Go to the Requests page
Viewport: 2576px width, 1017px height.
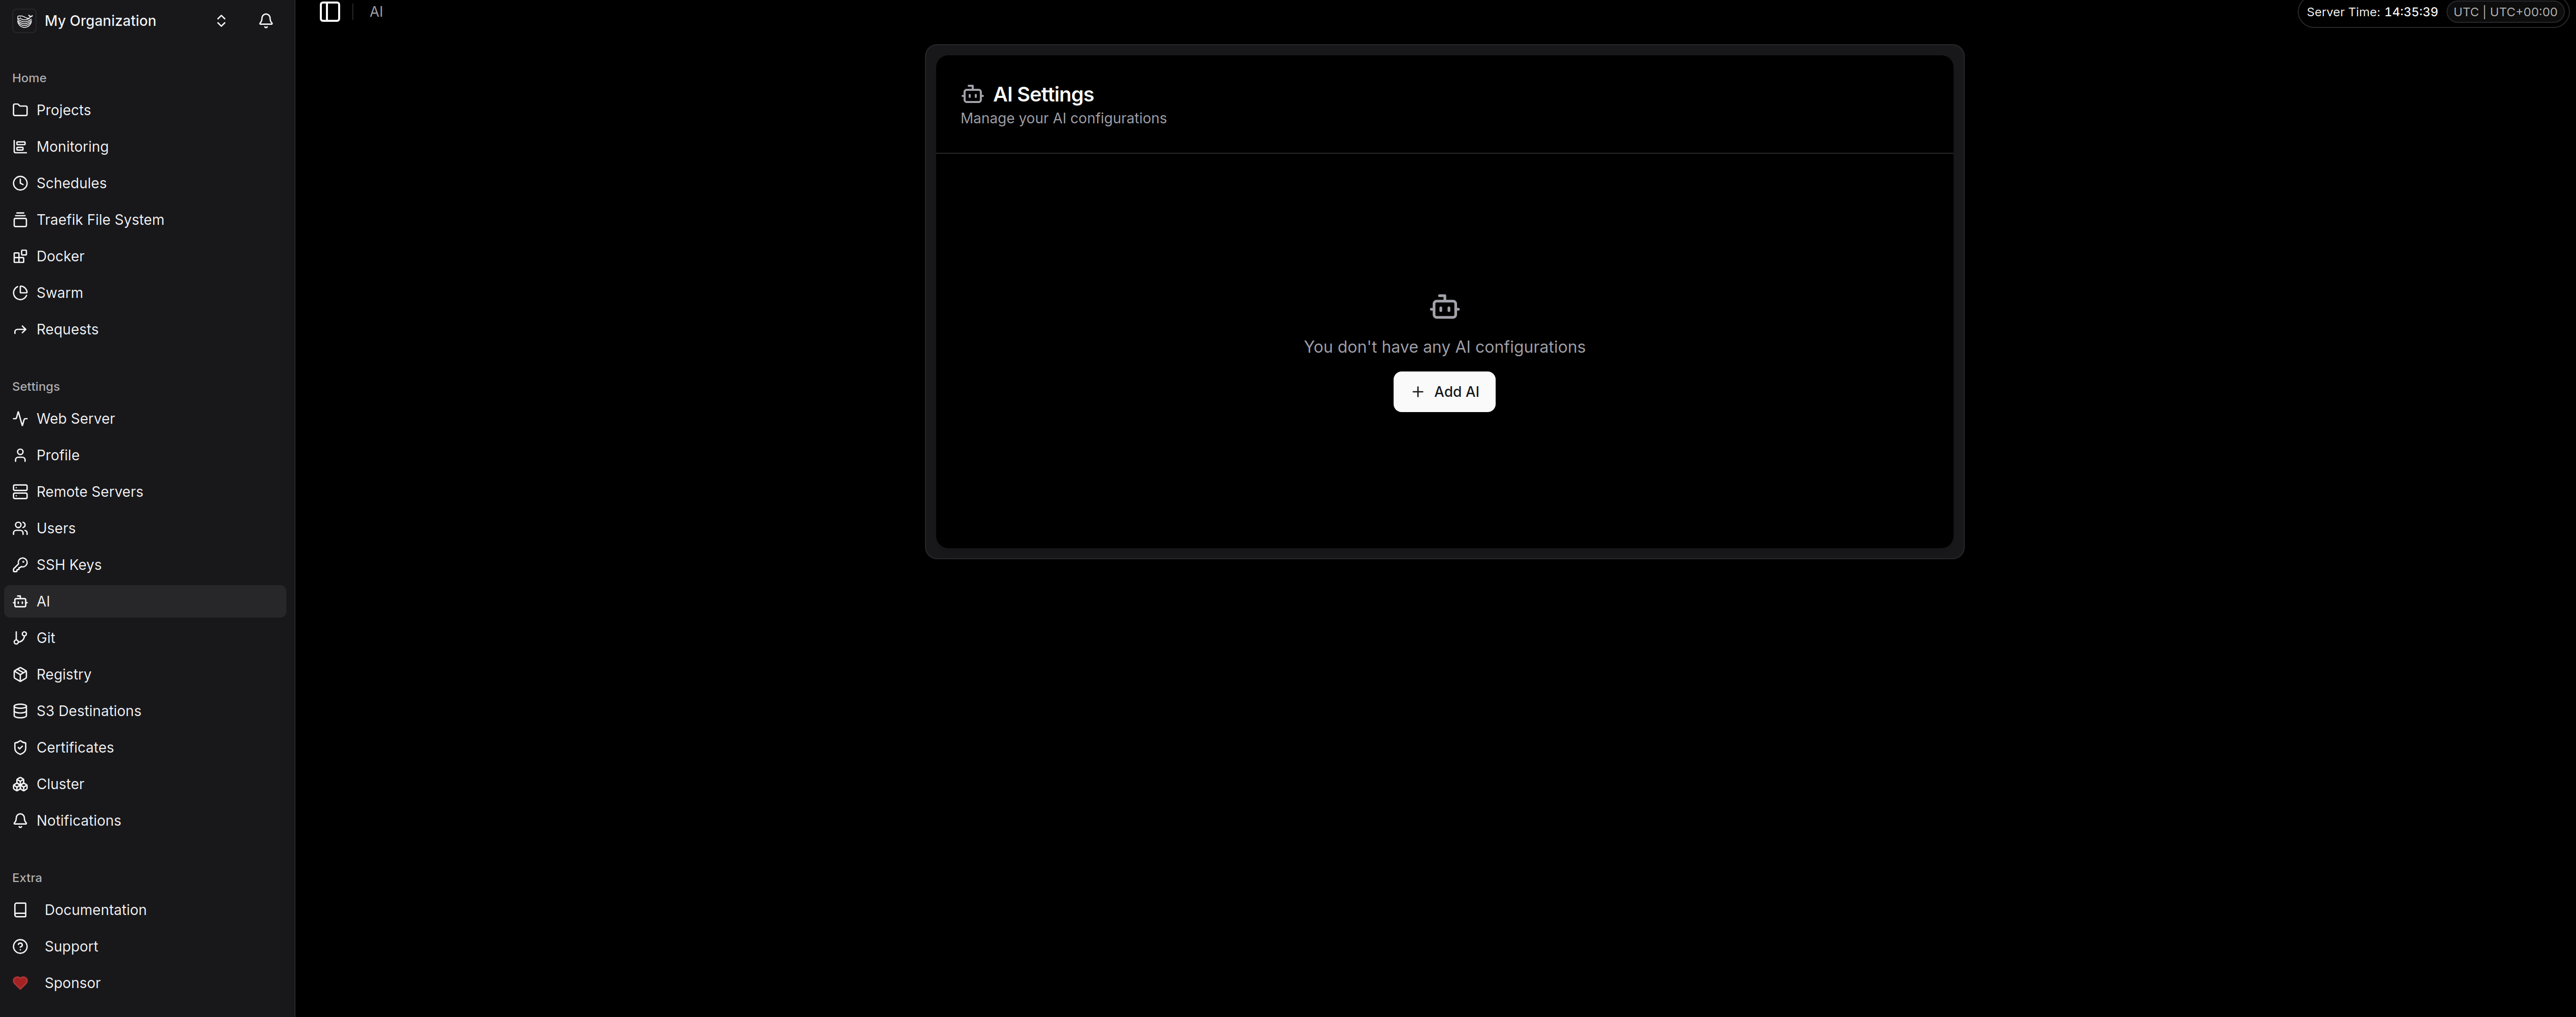pos(67,330)
